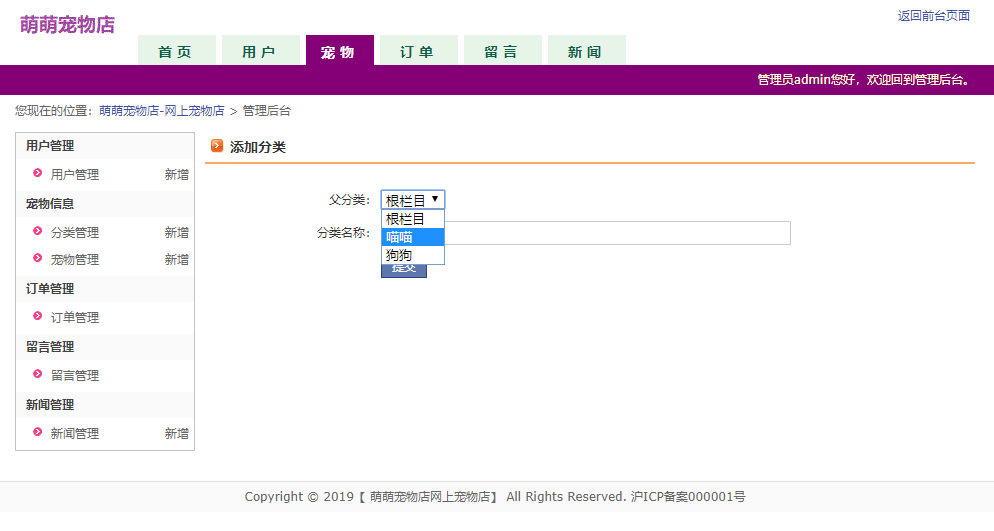Click the bullet icon next to 用户管理 link
The height and width of the screenshot is (531, 994).
click(x=38, y=173)
